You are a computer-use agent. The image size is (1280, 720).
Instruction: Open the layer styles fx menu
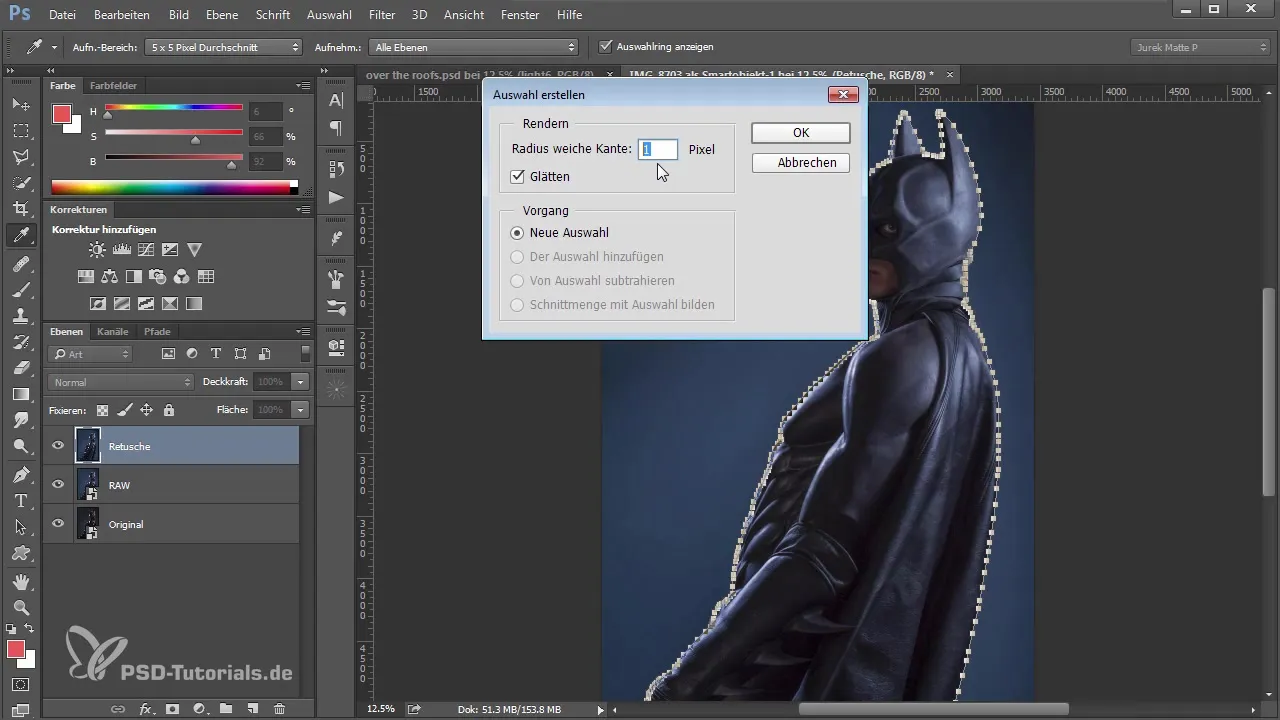tap(146, 709)
